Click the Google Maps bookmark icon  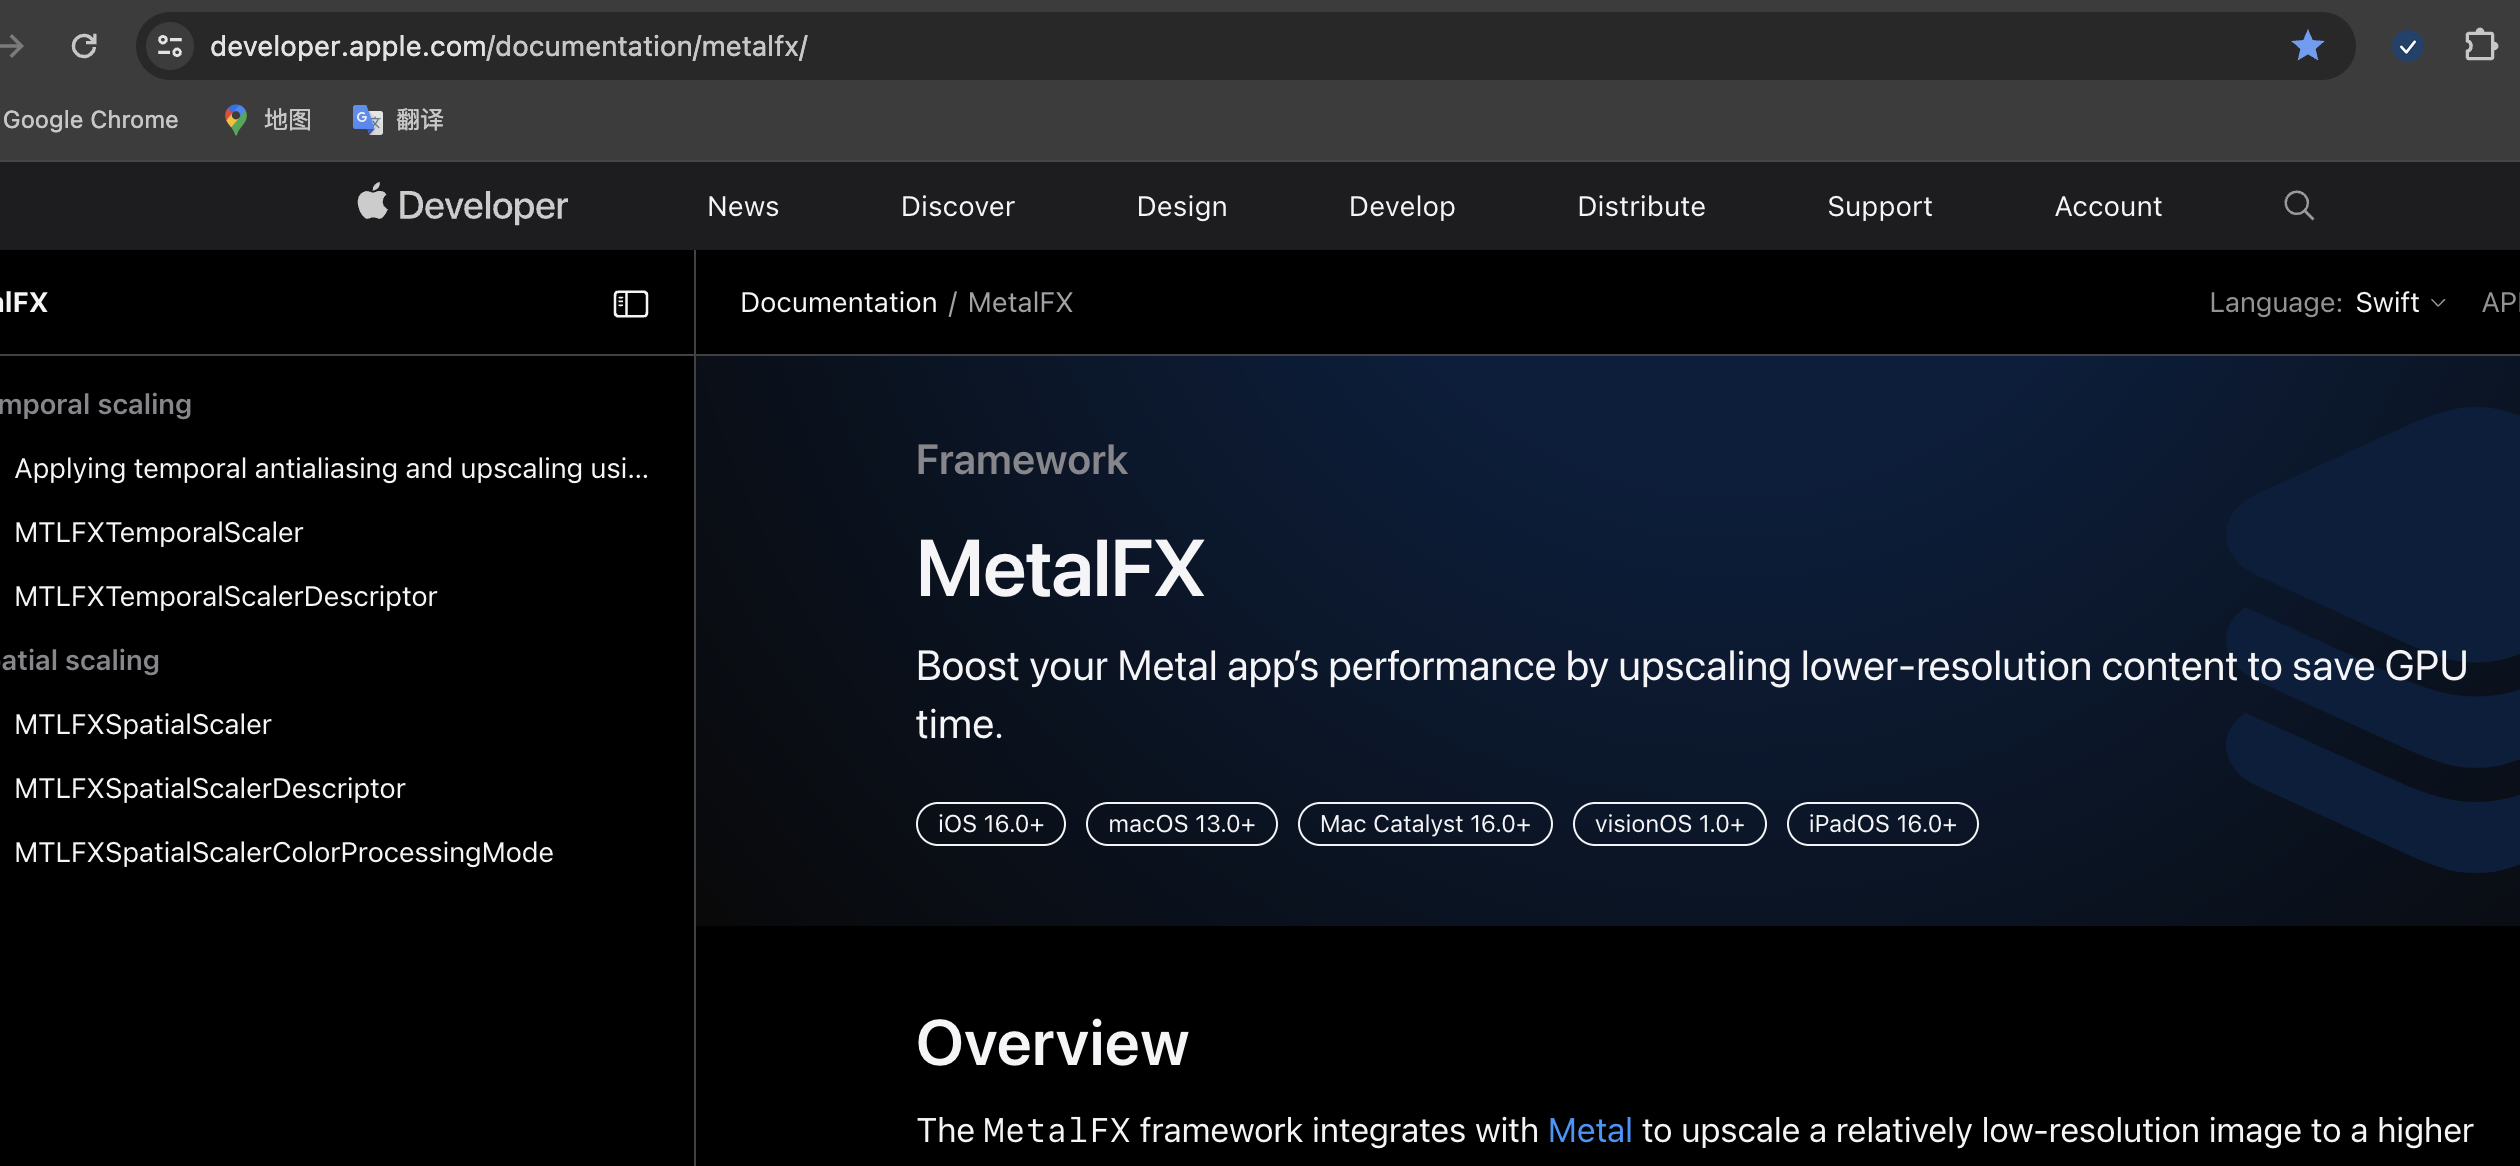point(236,120)
